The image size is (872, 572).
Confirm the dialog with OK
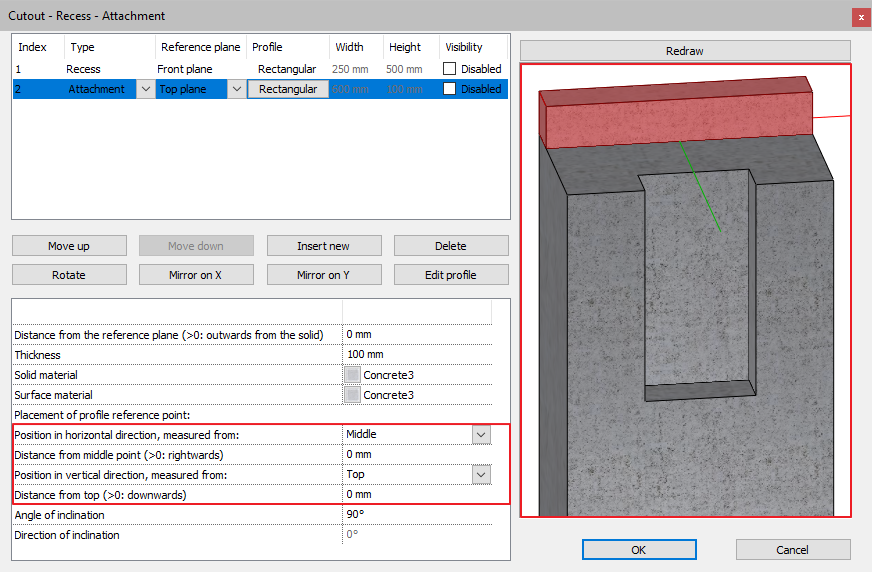pyautogui.click(x=639, y=549)
